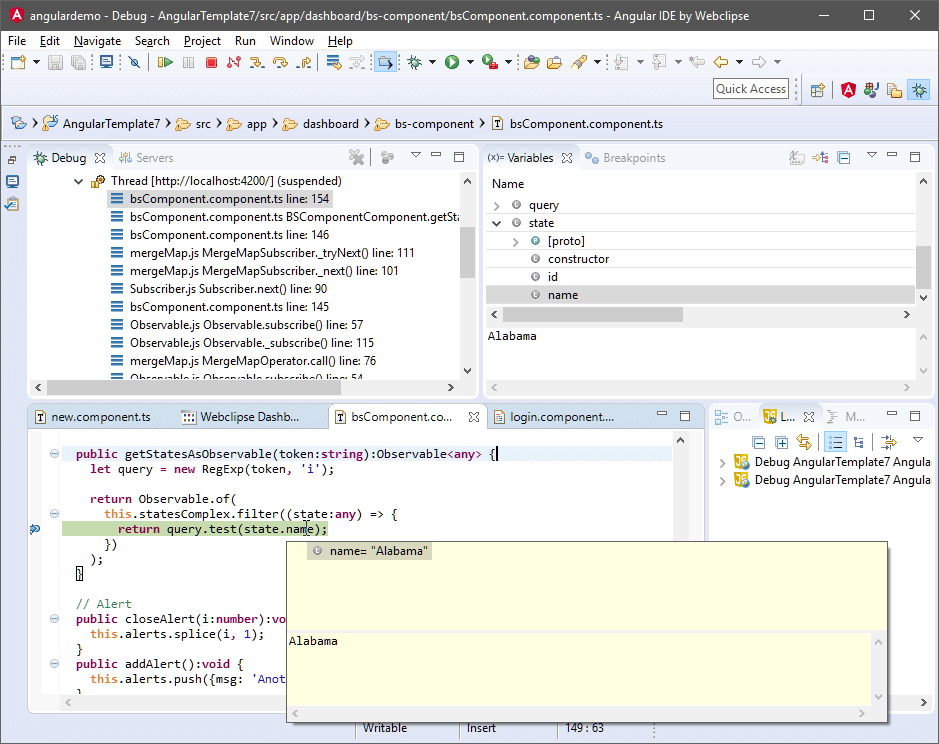Switch to the Breakpoints tab
The width and height of the screenshot is (939, 744).
[625, 158]
